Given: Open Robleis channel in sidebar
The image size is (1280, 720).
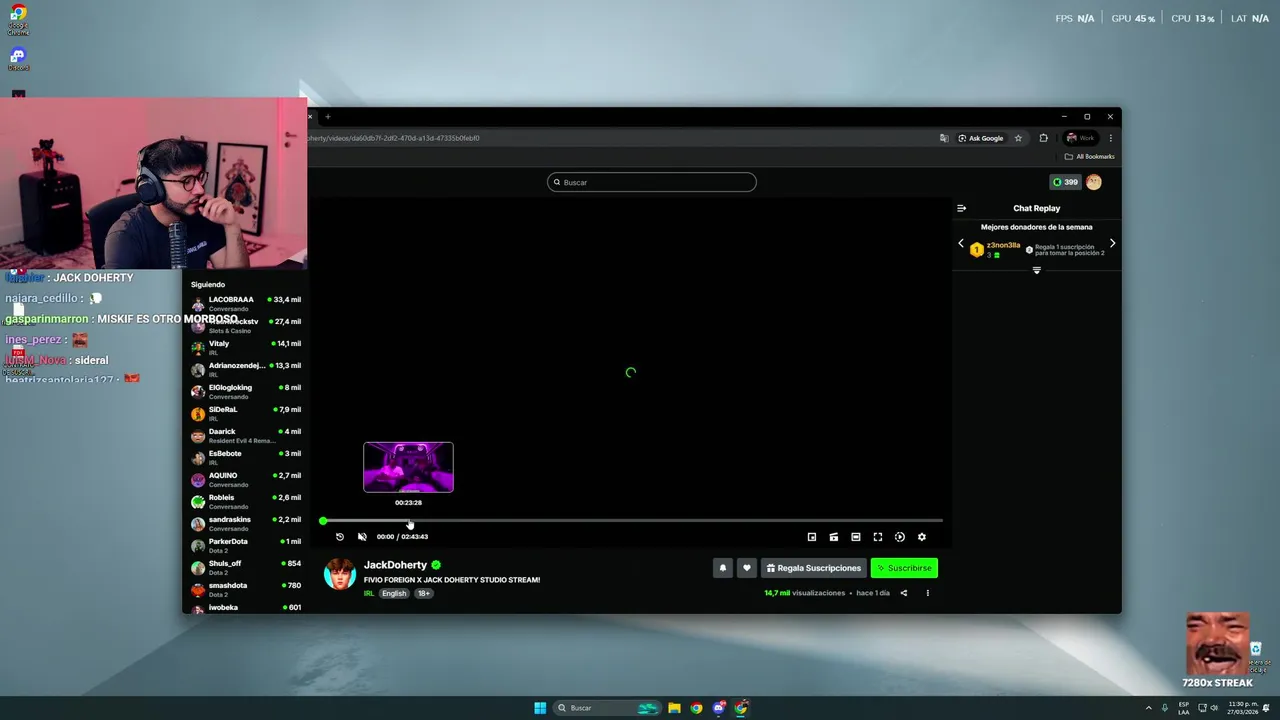Looking at the screenshot, I should coord(246,501).
